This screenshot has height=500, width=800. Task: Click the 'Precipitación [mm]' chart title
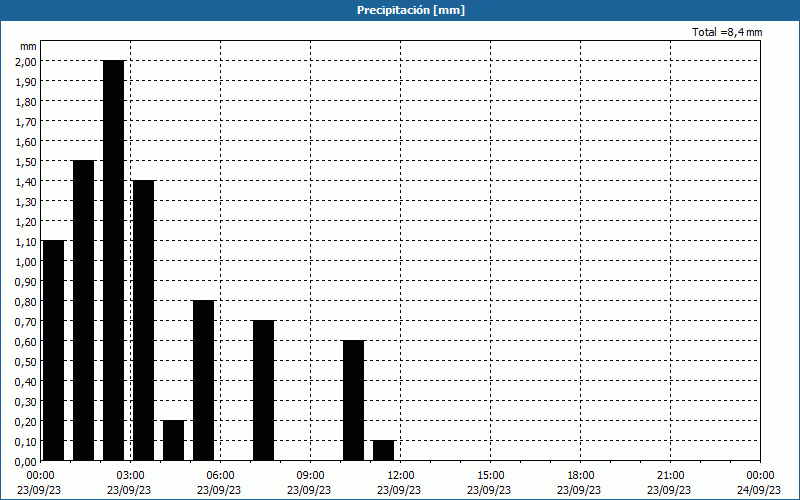[411, 10]
